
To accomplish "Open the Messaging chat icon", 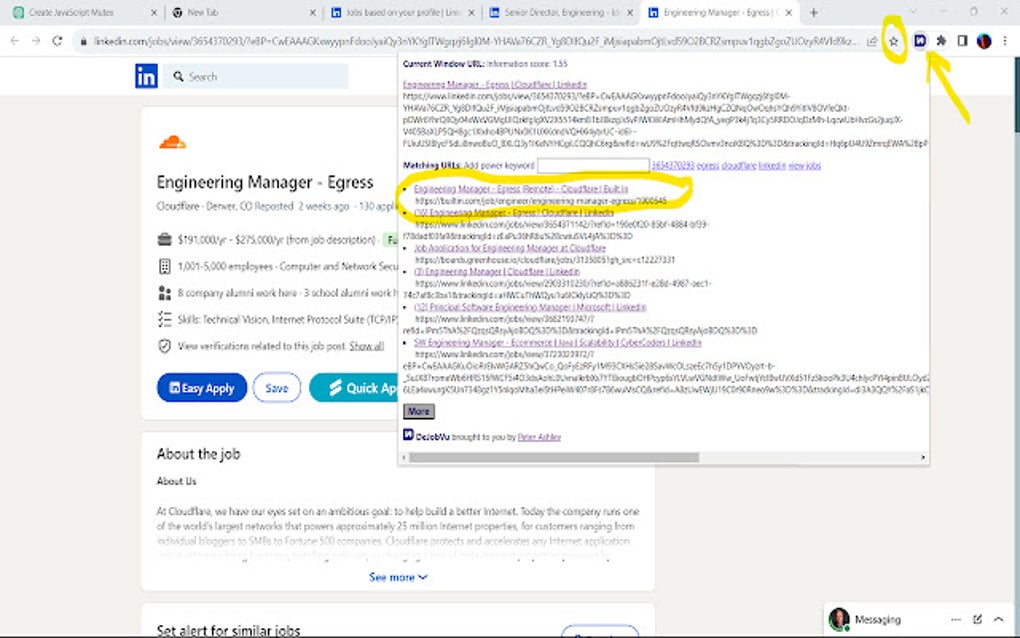I will (x=839, y=618).
